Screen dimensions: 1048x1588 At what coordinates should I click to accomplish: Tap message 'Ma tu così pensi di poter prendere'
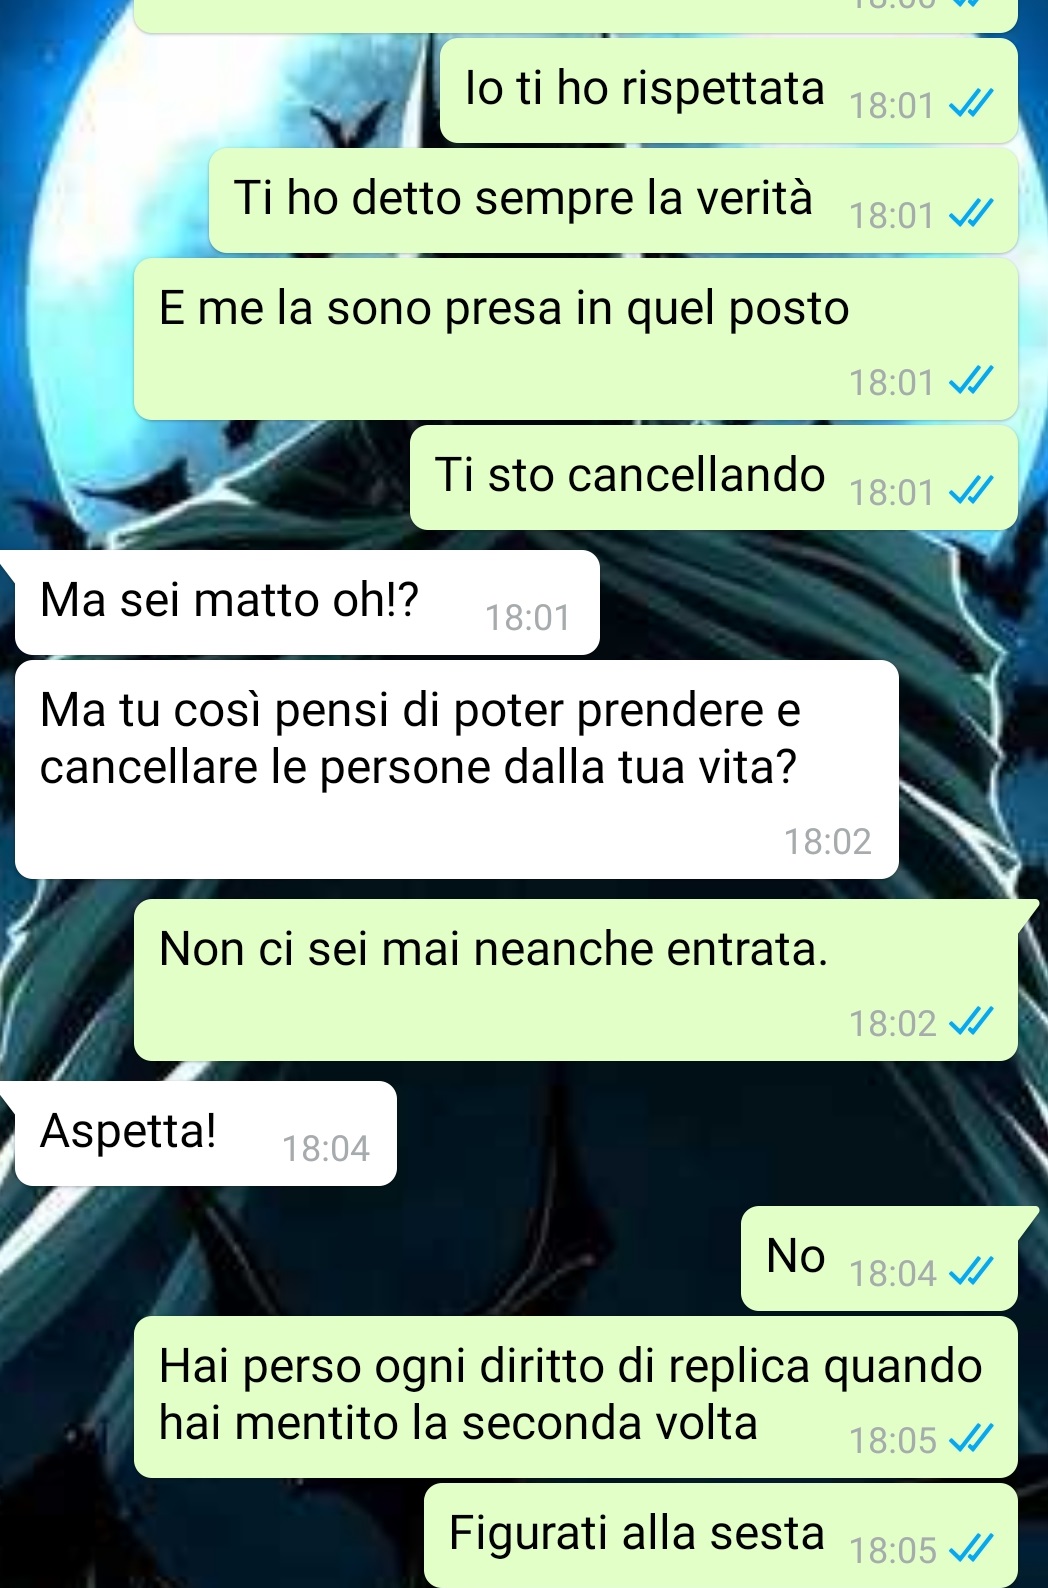(x=457, y=769)
